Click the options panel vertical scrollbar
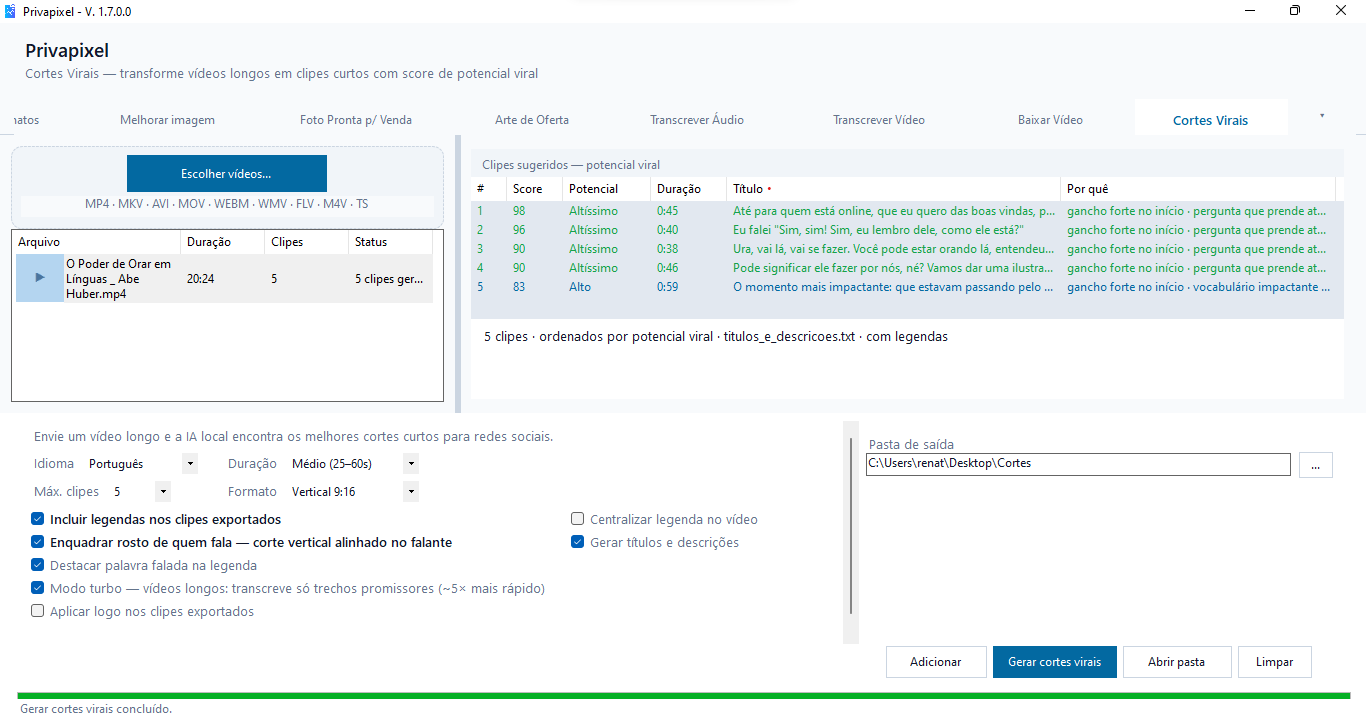The width and height of the screenshot is (1366, 719). (x=852, y=526)
